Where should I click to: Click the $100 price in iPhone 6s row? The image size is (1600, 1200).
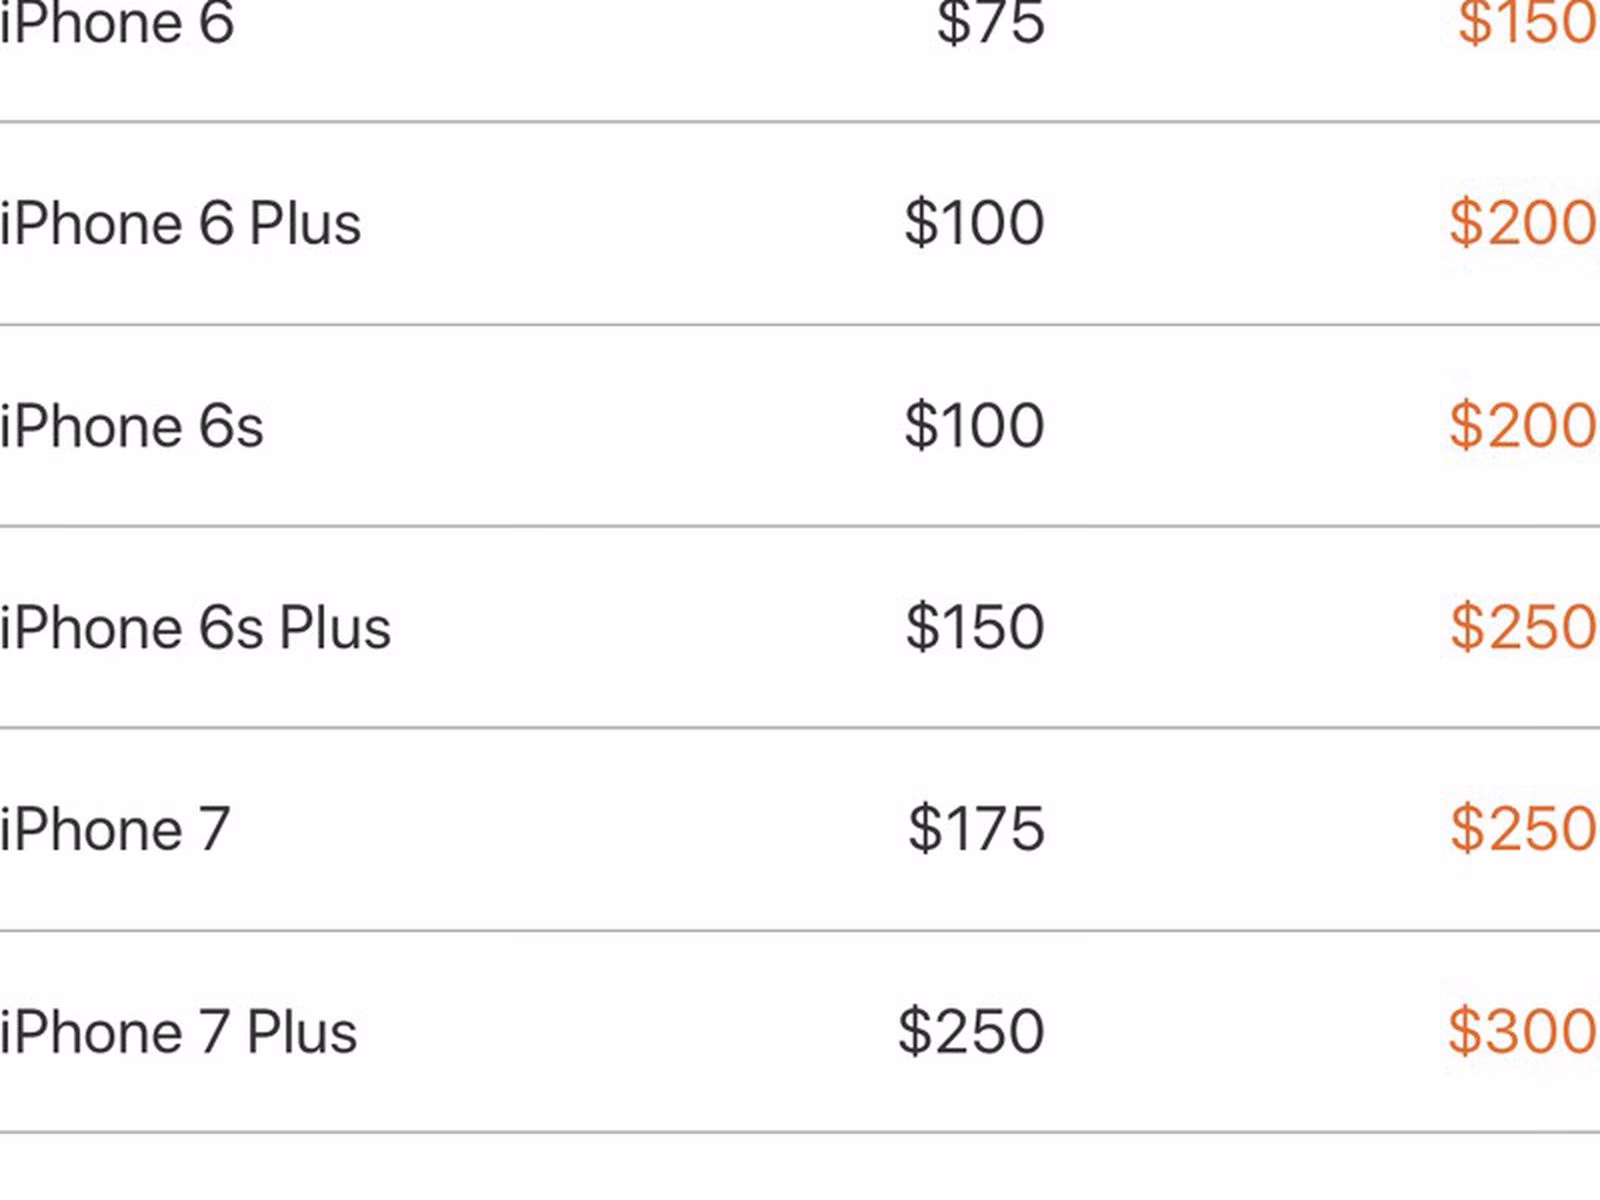974,426
